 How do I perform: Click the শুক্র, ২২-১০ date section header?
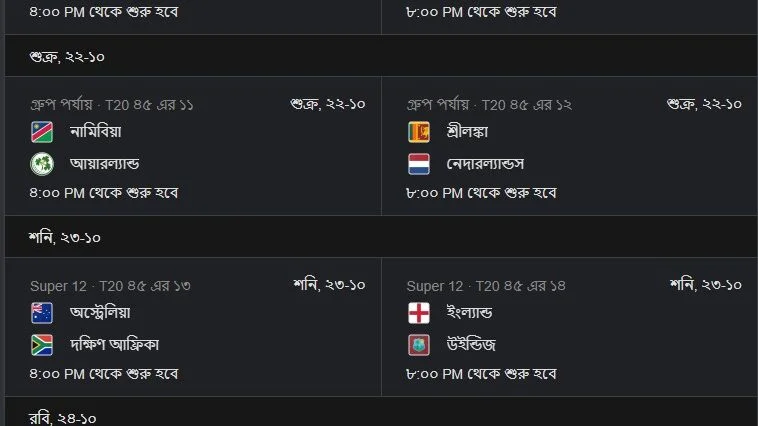(x=381, y=56)
